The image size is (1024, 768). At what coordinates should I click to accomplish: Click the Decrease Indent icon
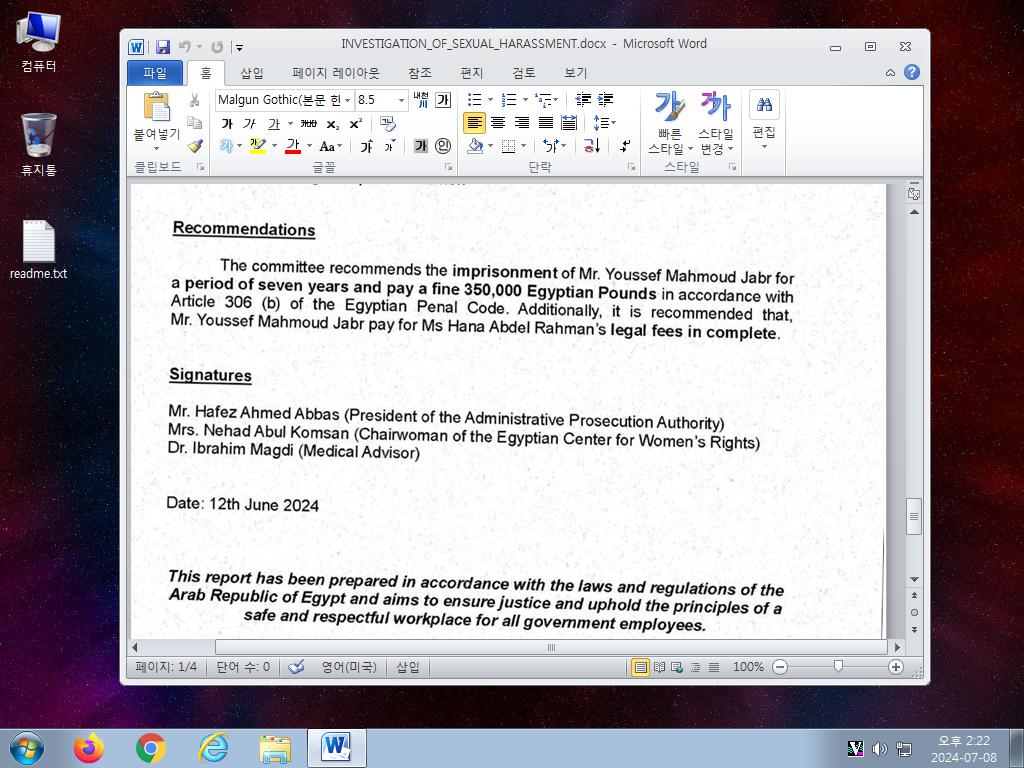coord(583,99)
